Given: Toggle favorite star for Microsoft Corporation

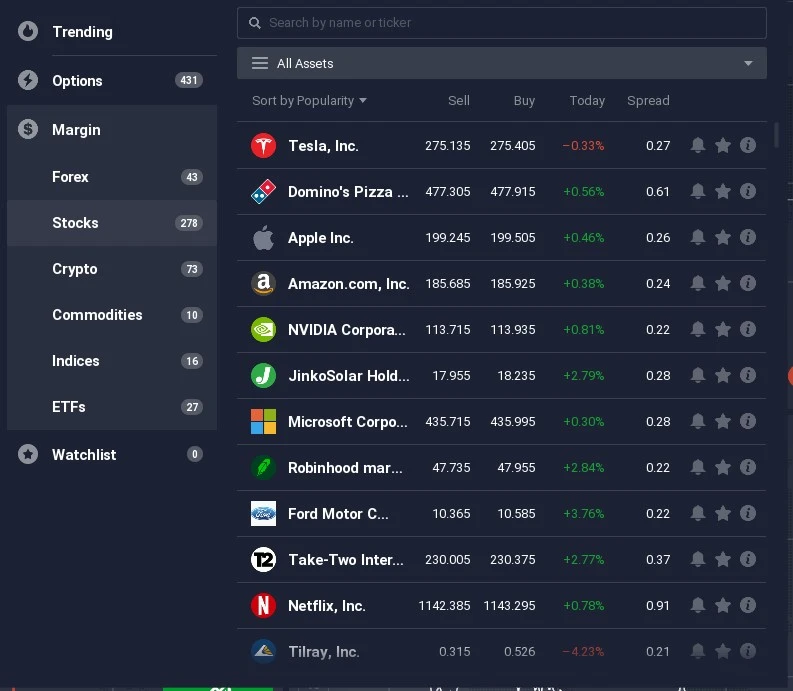Looking at the screenshot, I should point(723,422).
